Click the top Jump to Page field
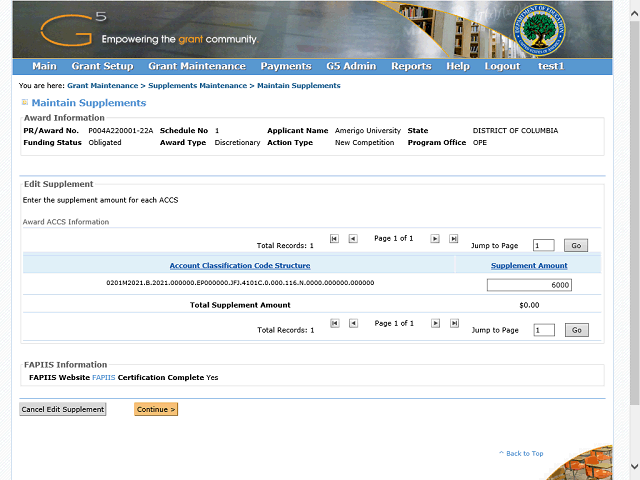The height and width of the screenshot is (480, 640). (543, 245)
